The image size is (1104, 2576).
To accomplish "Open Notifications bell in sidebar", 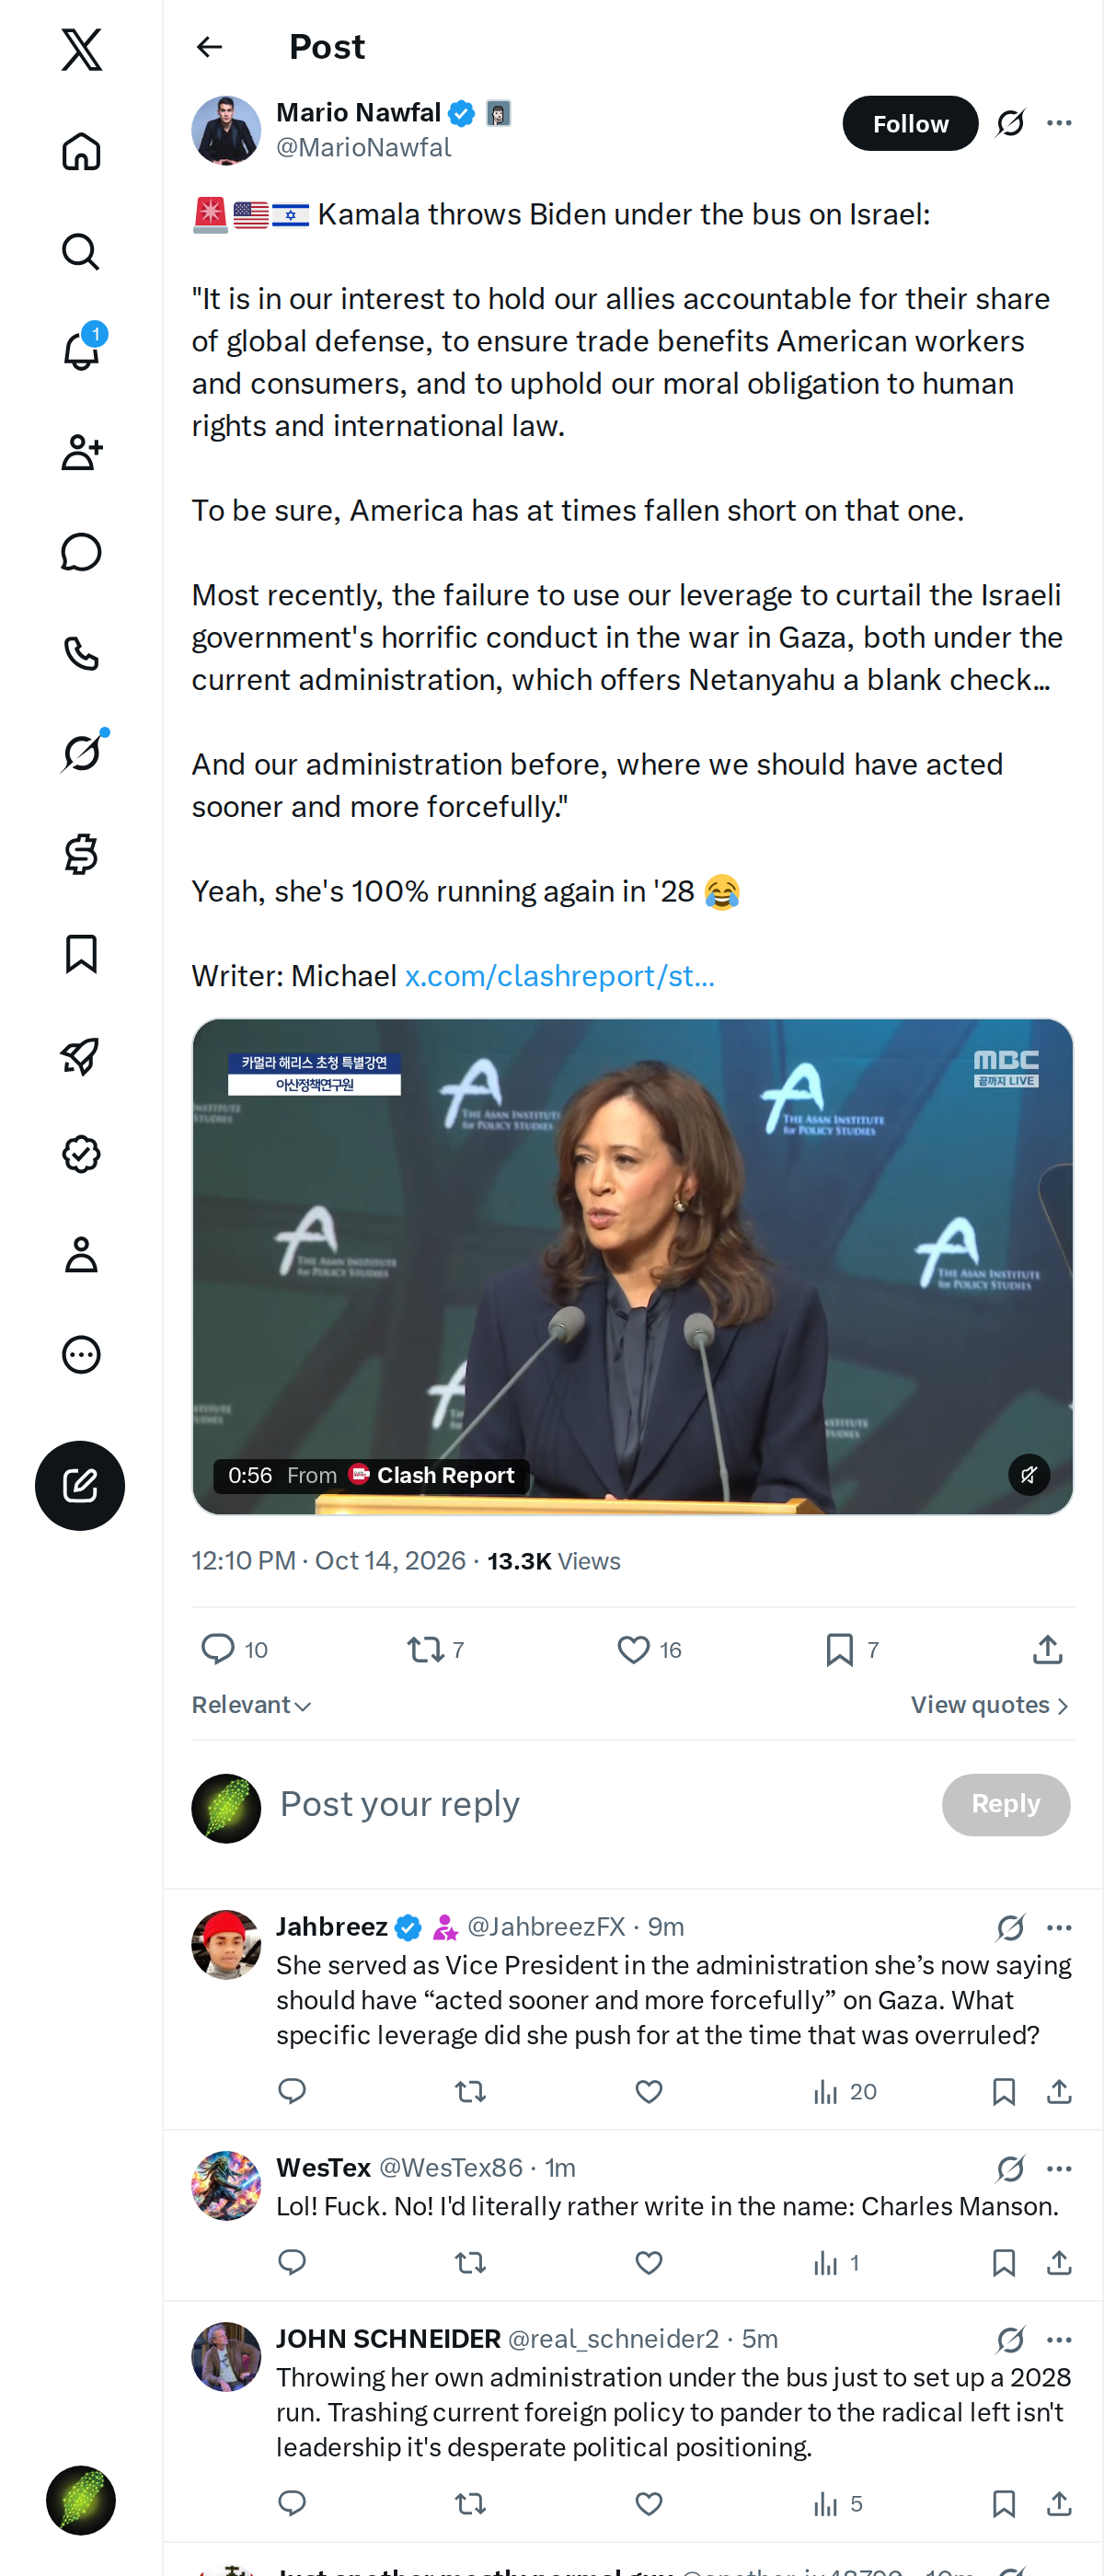I will click(81, 351).
